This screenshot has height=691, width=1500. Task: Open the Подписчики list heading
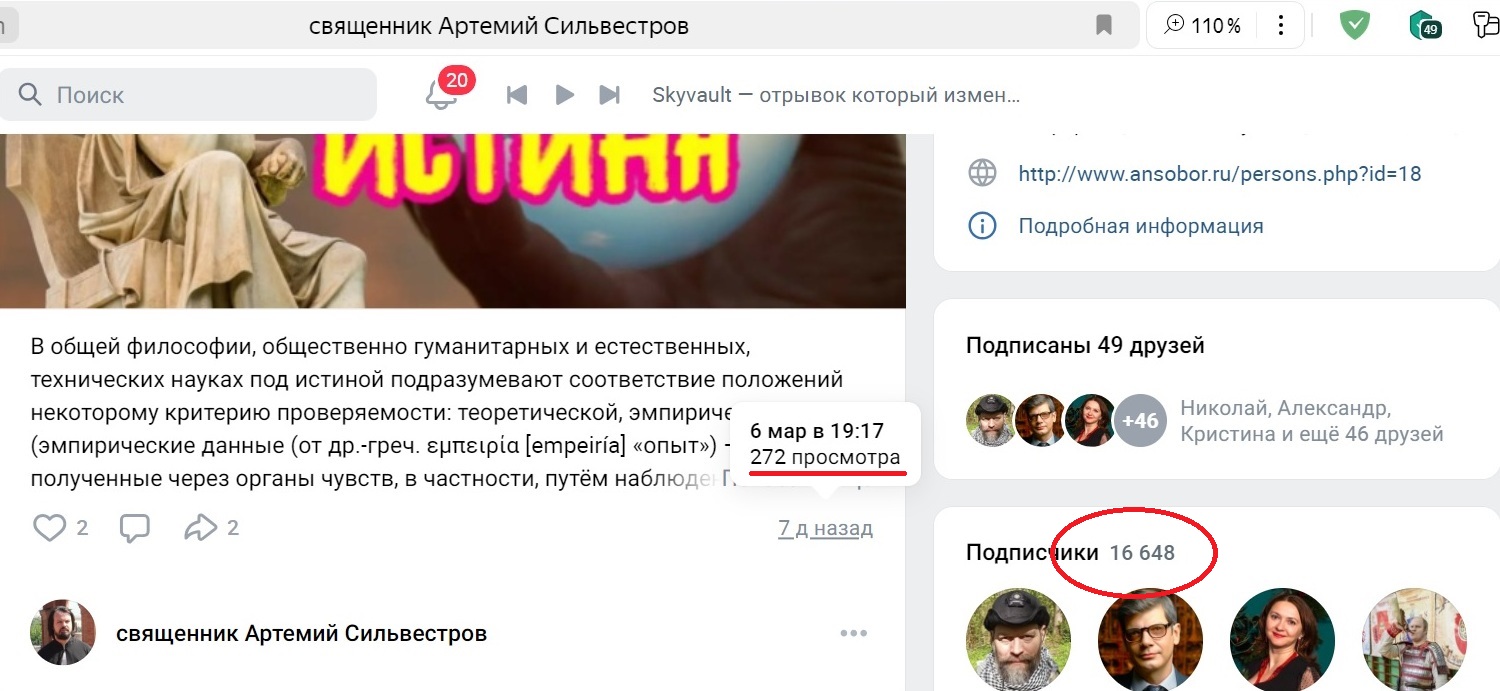coord(1032,552)
